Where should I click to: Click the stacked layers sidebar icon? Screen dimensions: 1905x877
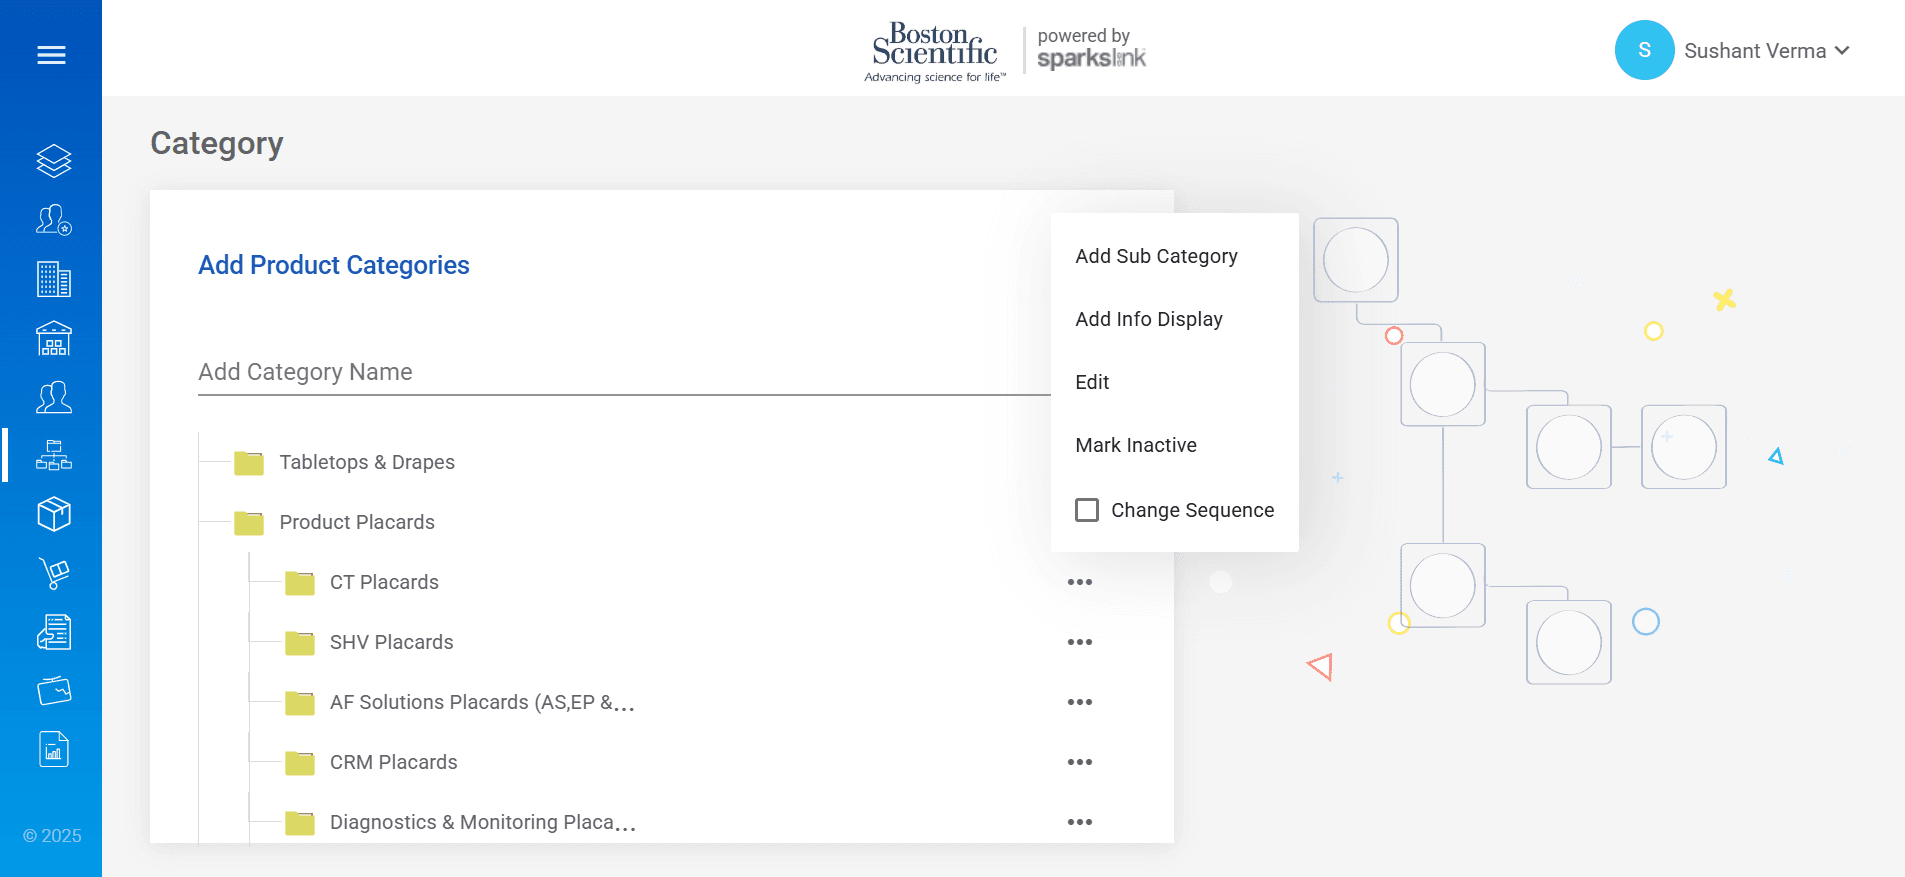point(53,161)
